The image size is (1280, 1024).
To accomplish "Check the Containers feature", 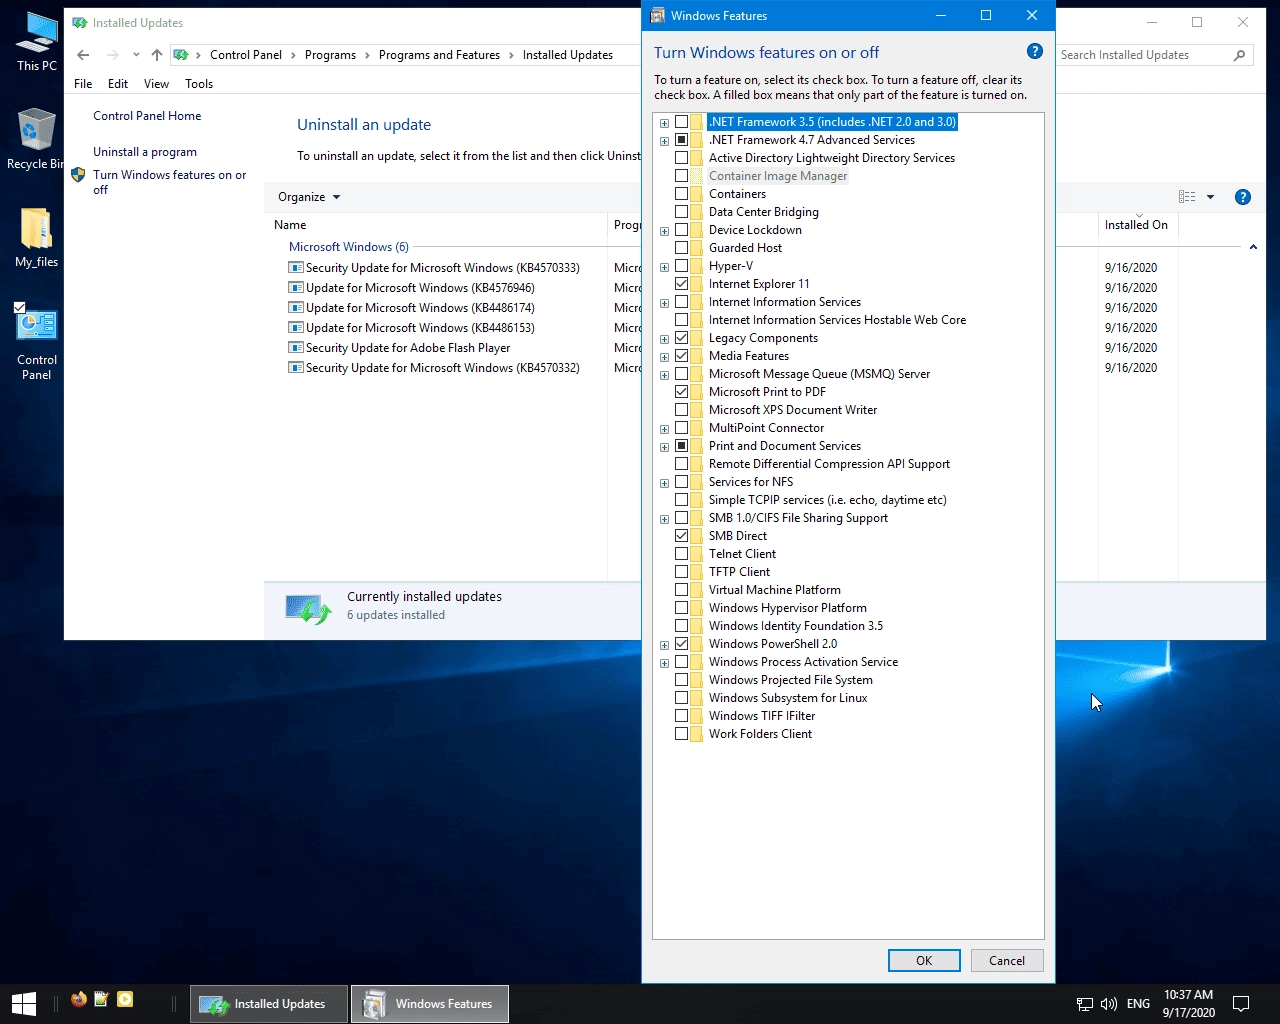I will pyautogui.click(x=681, y=194).
